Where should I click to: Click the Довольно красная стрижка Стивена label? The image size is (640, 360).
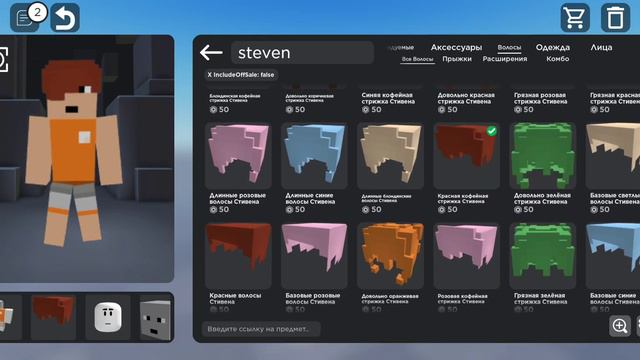466,98
